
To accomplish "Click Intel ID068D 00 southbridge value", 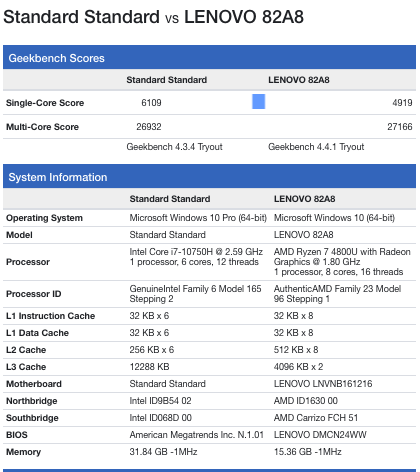I will click(x=160, y=418).
